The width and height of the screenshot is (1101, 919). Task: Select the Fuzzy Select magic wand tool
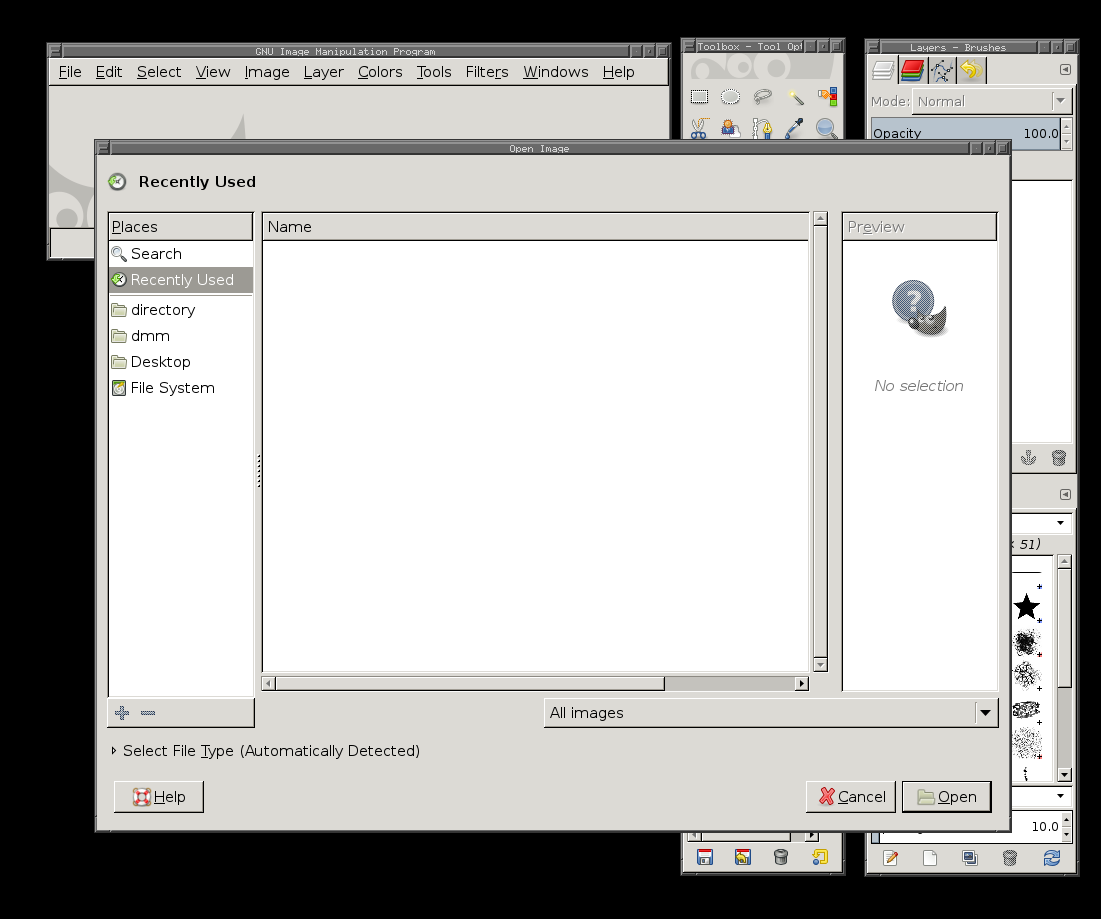[796, 97]
